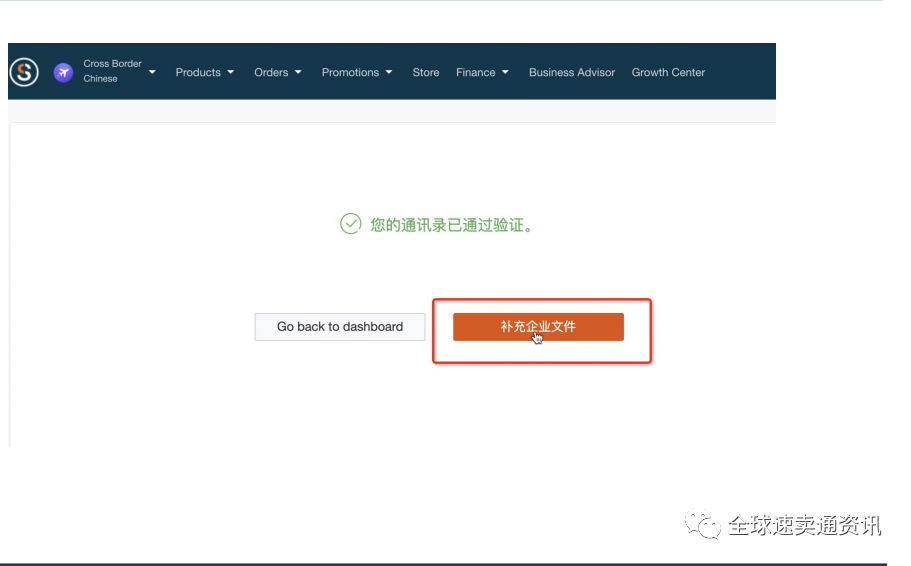
Task: Open the Promotions menu
Action: pyautogui.click(x=350, y=72)
